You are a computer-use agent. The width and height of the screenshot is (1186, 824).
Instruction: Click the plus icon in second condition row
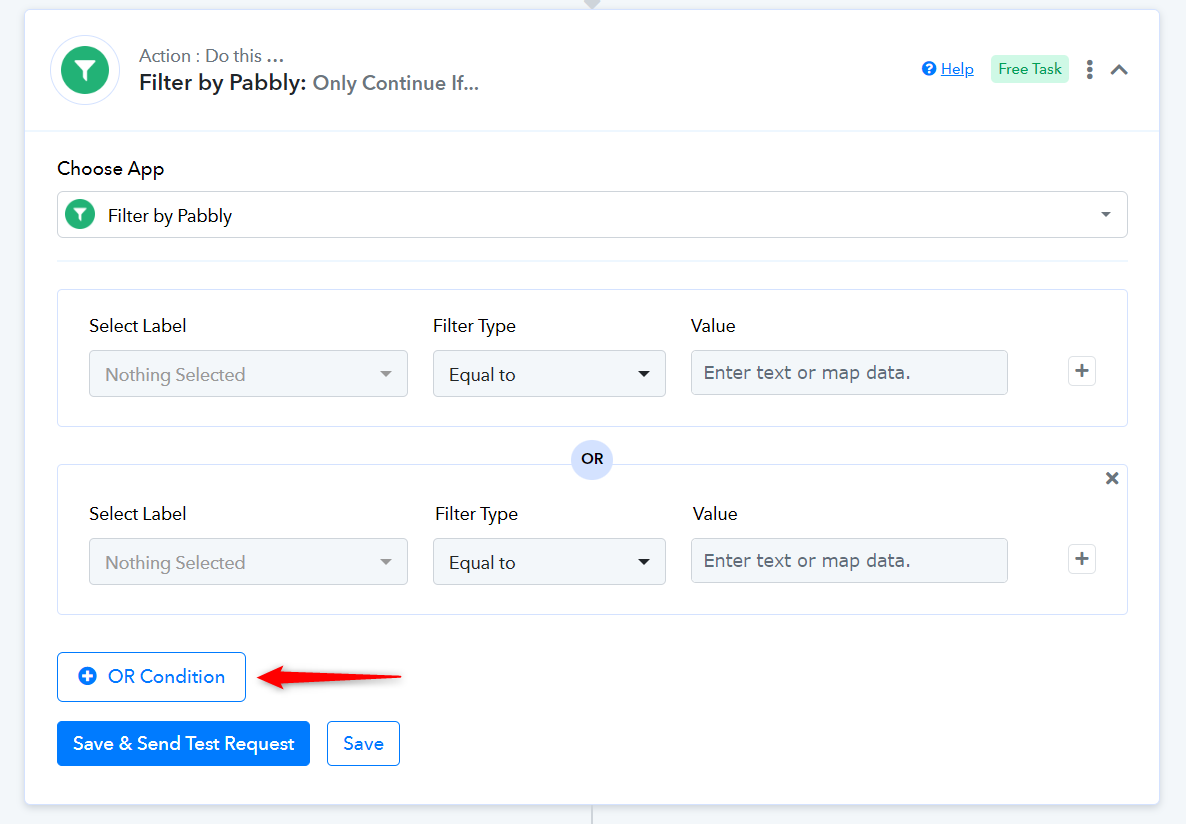point(1081,559)
